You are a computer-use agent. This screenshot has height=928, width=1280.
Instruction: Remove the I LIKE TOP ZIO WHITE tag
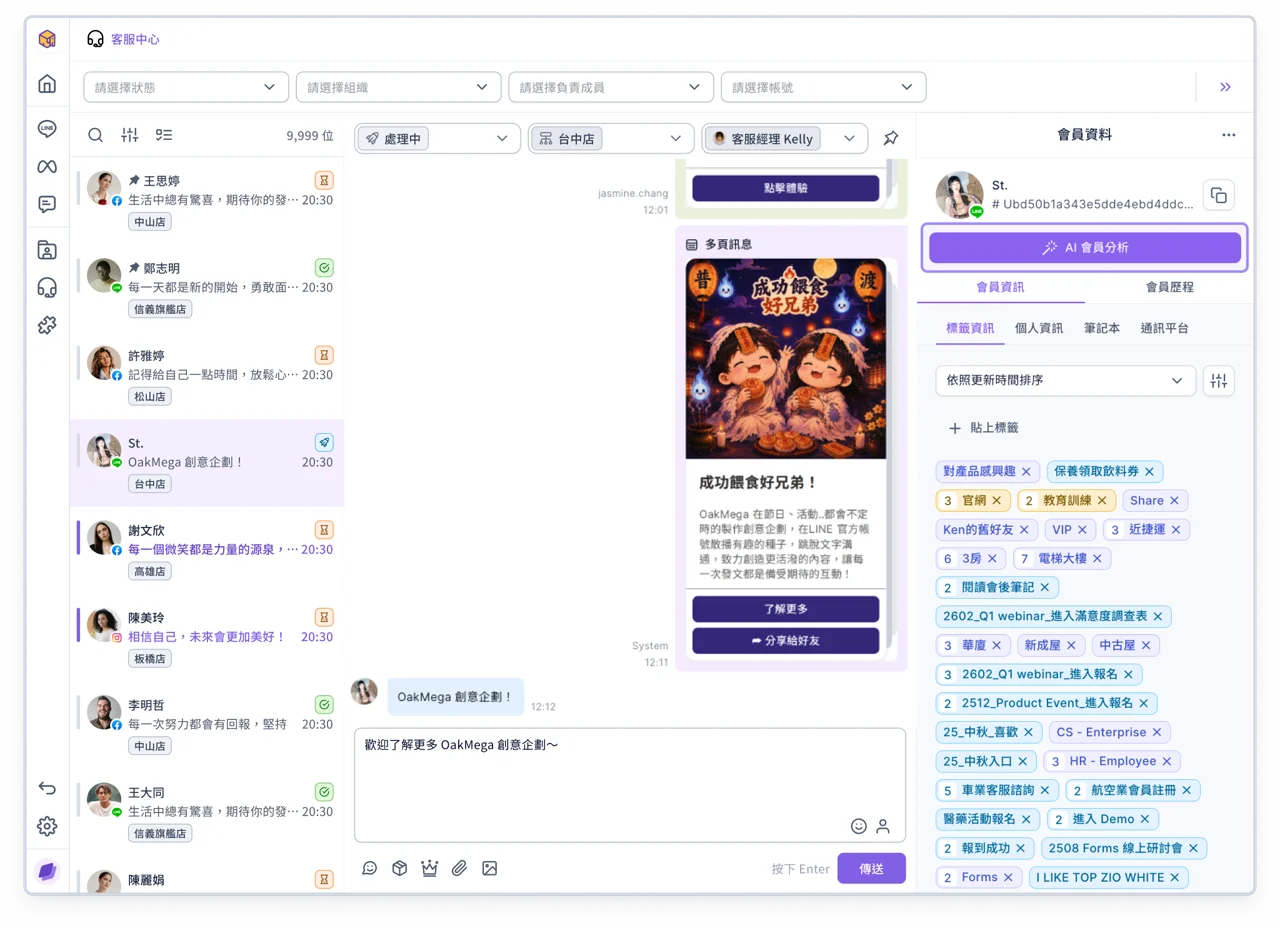point(1175,877)
